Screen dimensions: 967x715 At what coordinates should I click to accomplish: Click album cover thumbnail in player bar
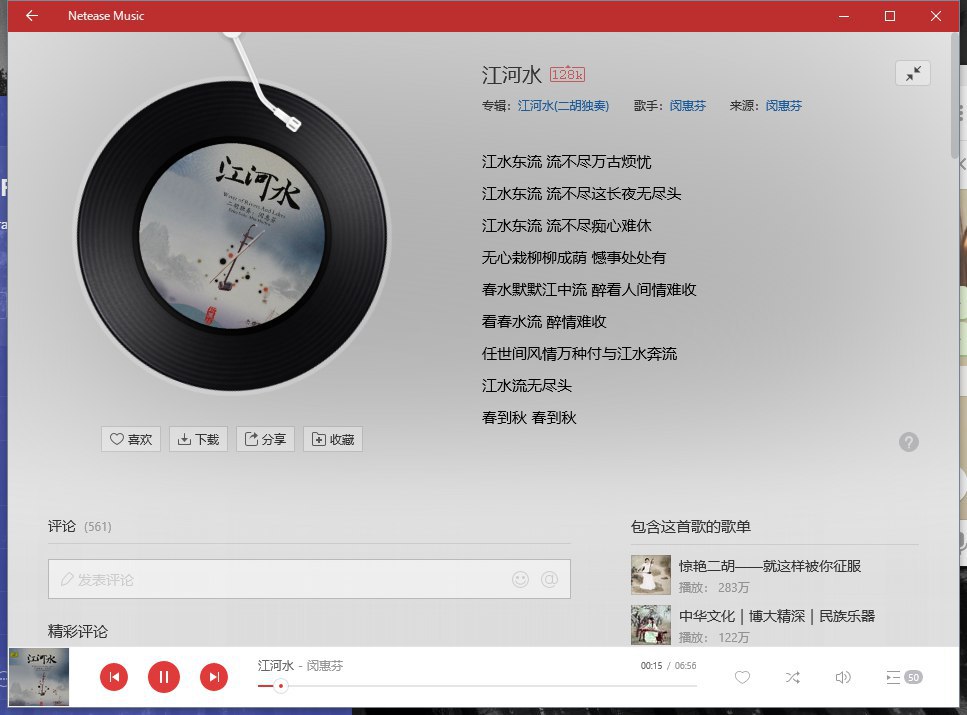(x=39, y=677)
